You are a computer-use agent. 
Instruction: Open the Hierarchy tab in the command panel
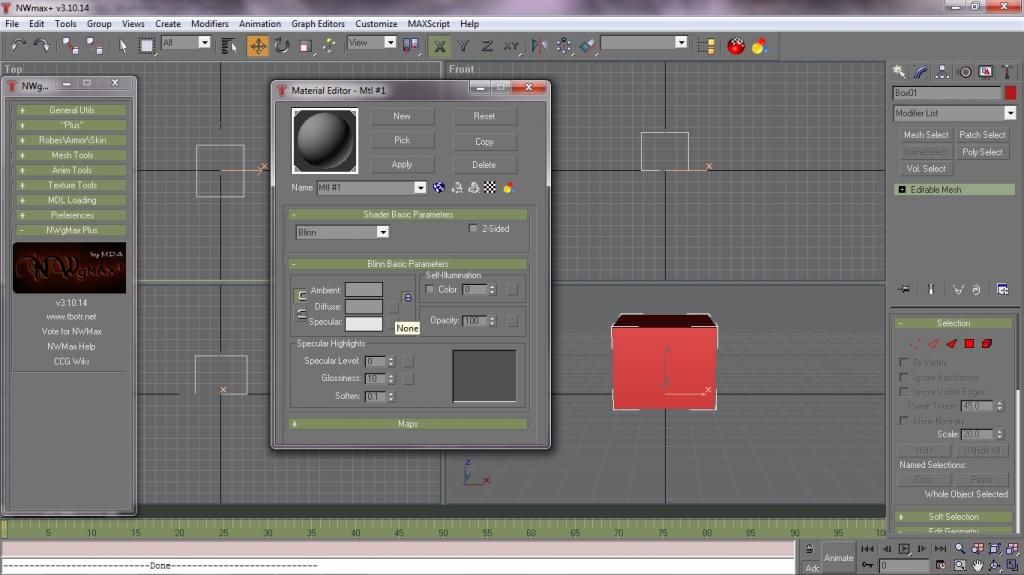click(x=942, y=72)
